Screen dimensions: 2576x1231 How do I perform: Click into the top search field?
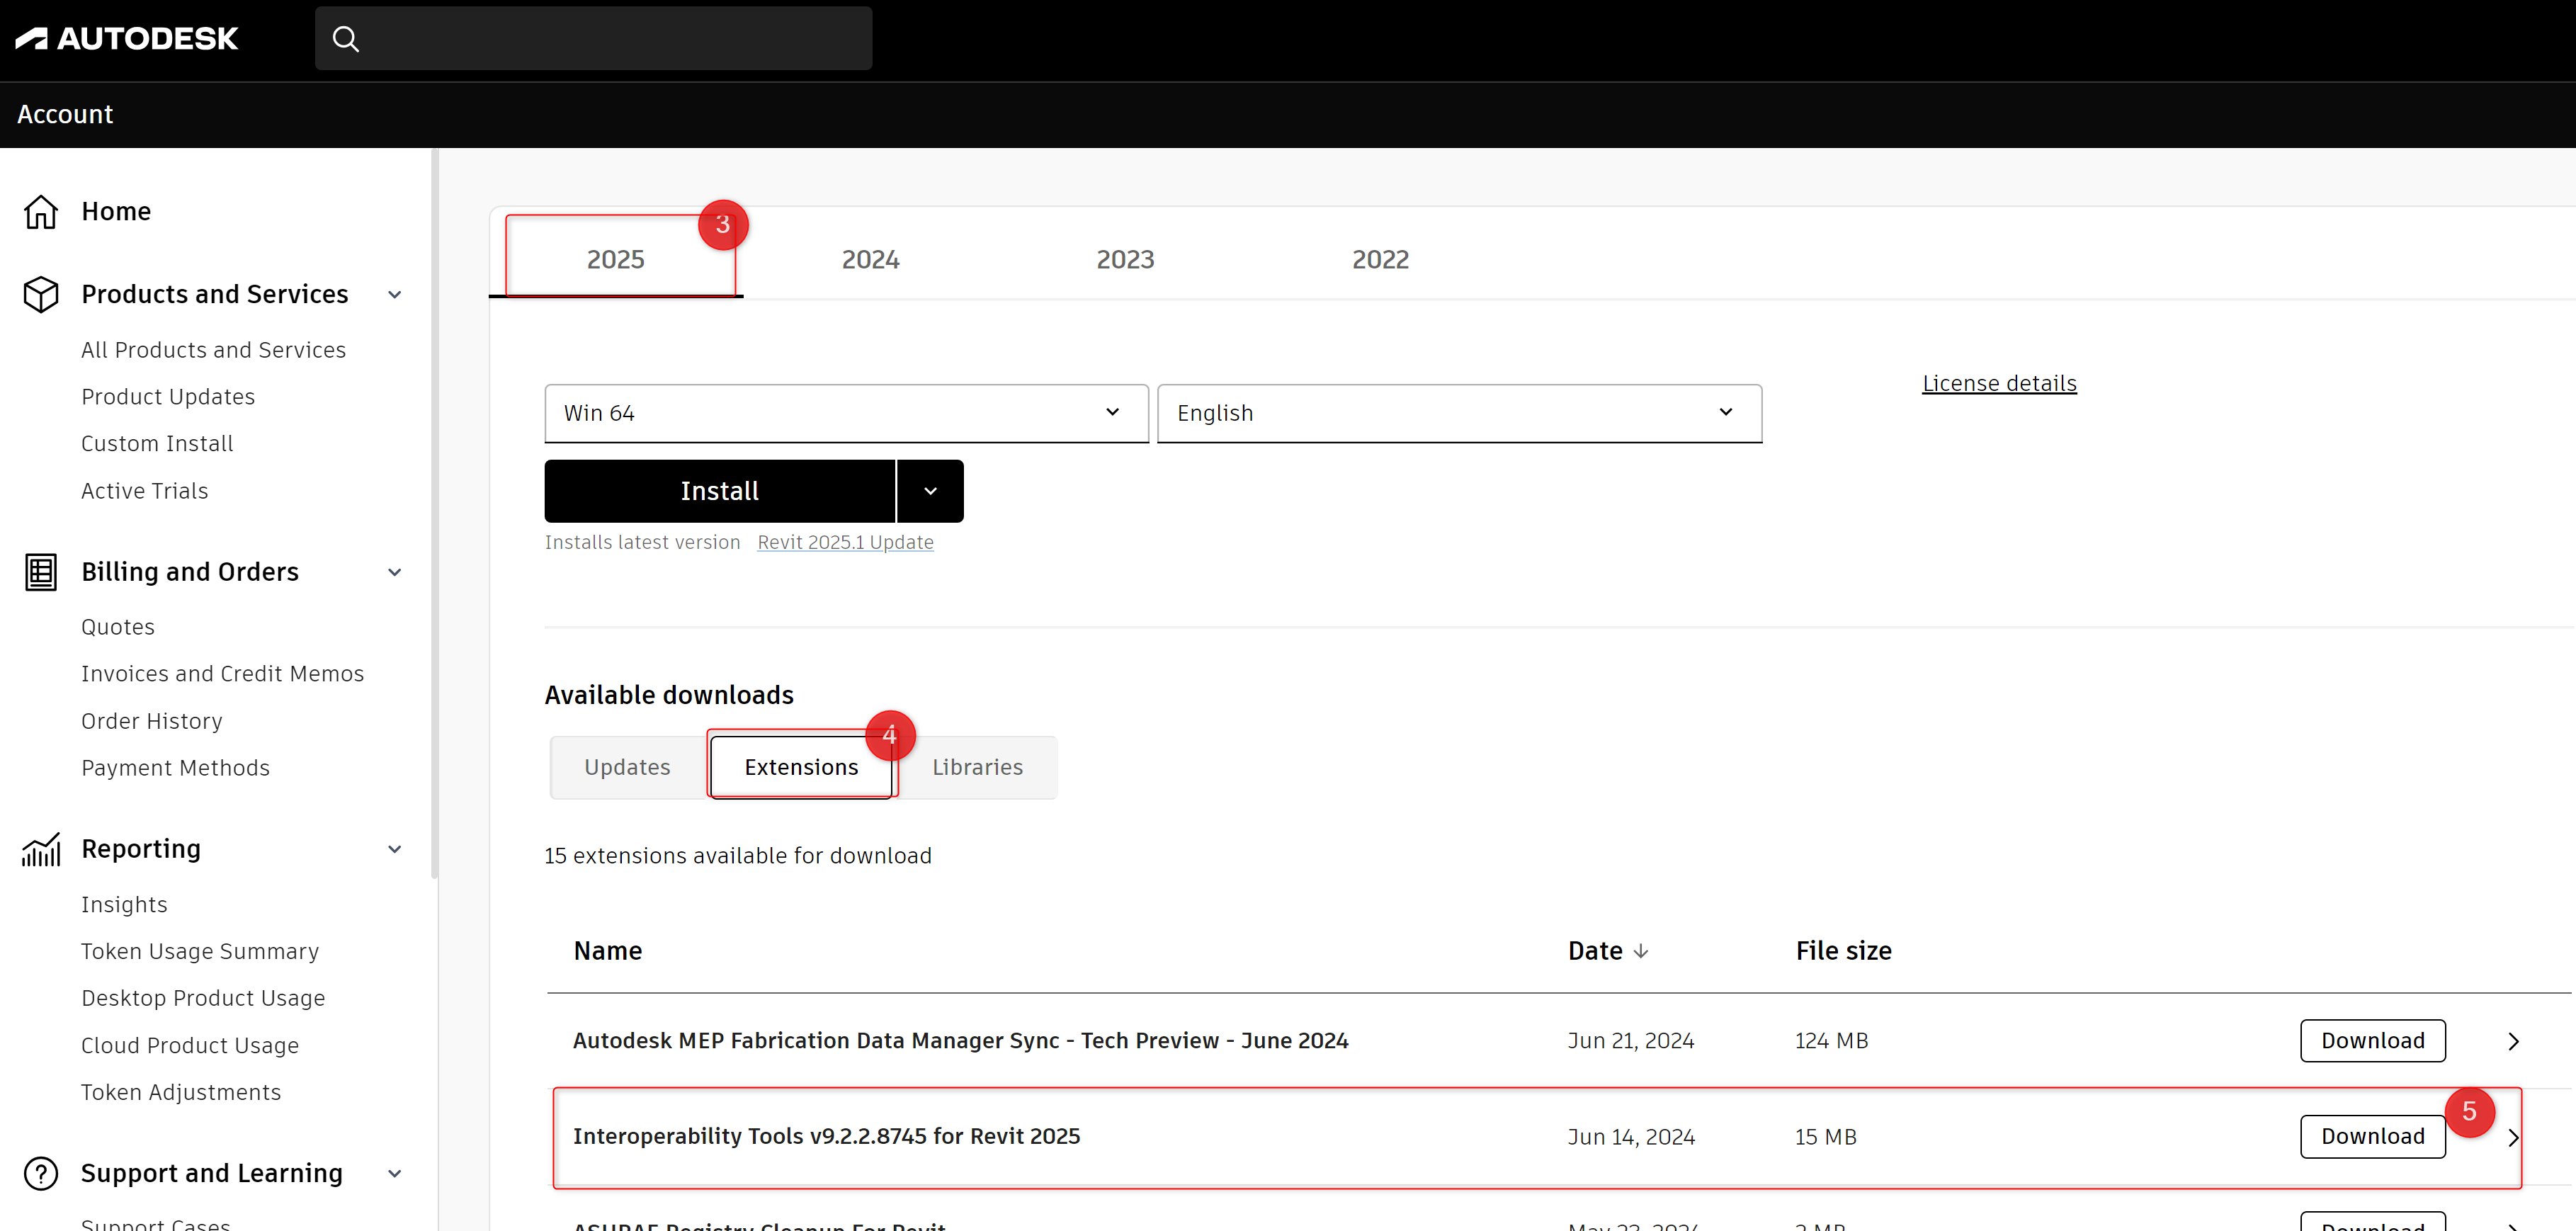610,39
